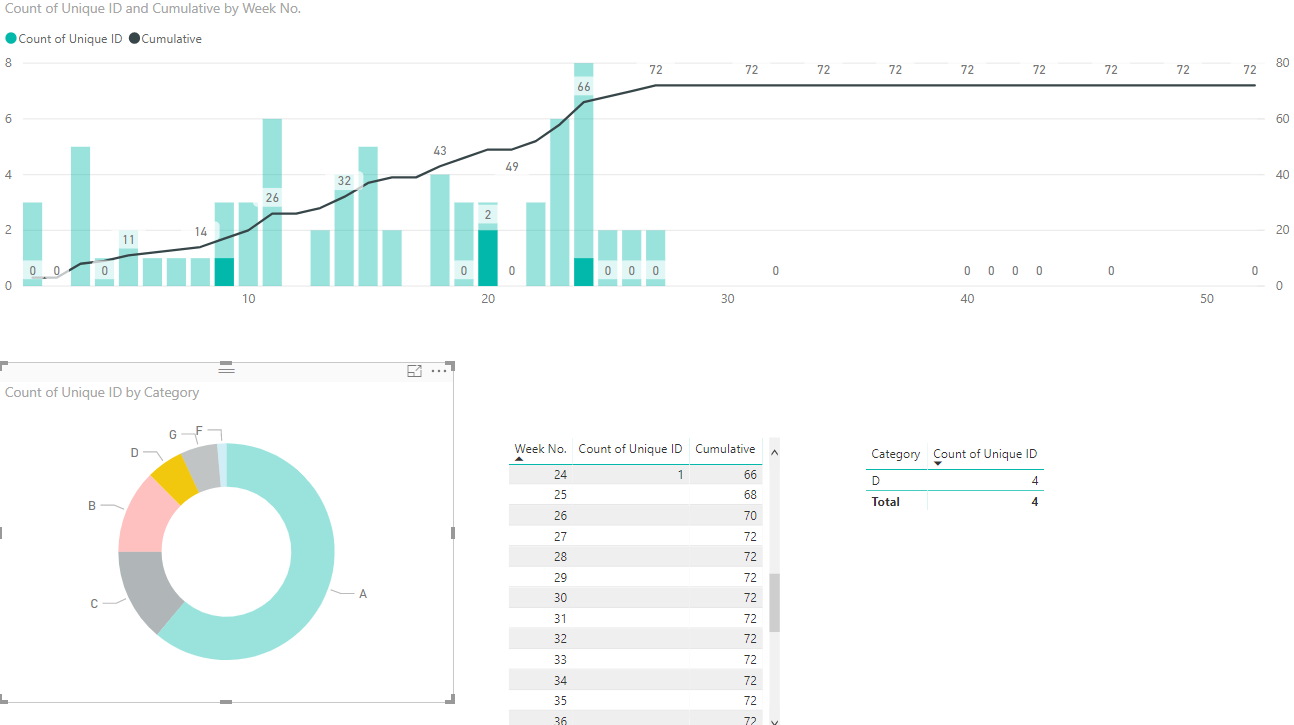The image size is (1294, 725).
Task: Click the combo chart title text
Action: click(153, 8)
